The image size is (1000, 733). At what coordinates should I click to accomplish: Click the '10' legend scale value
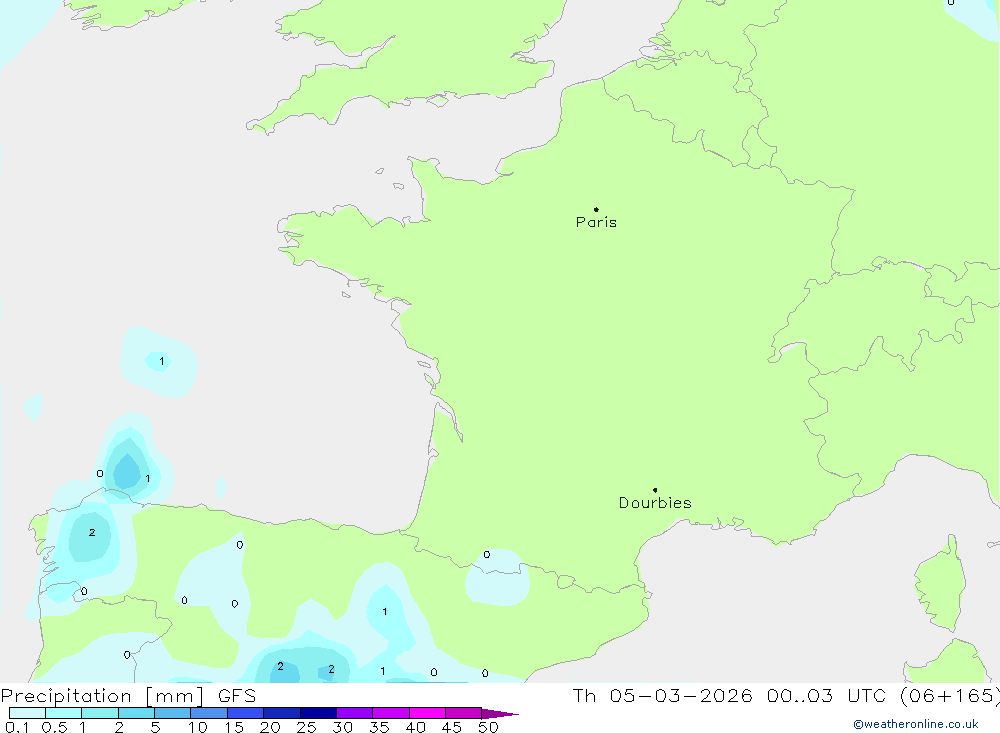coord(198,727)
